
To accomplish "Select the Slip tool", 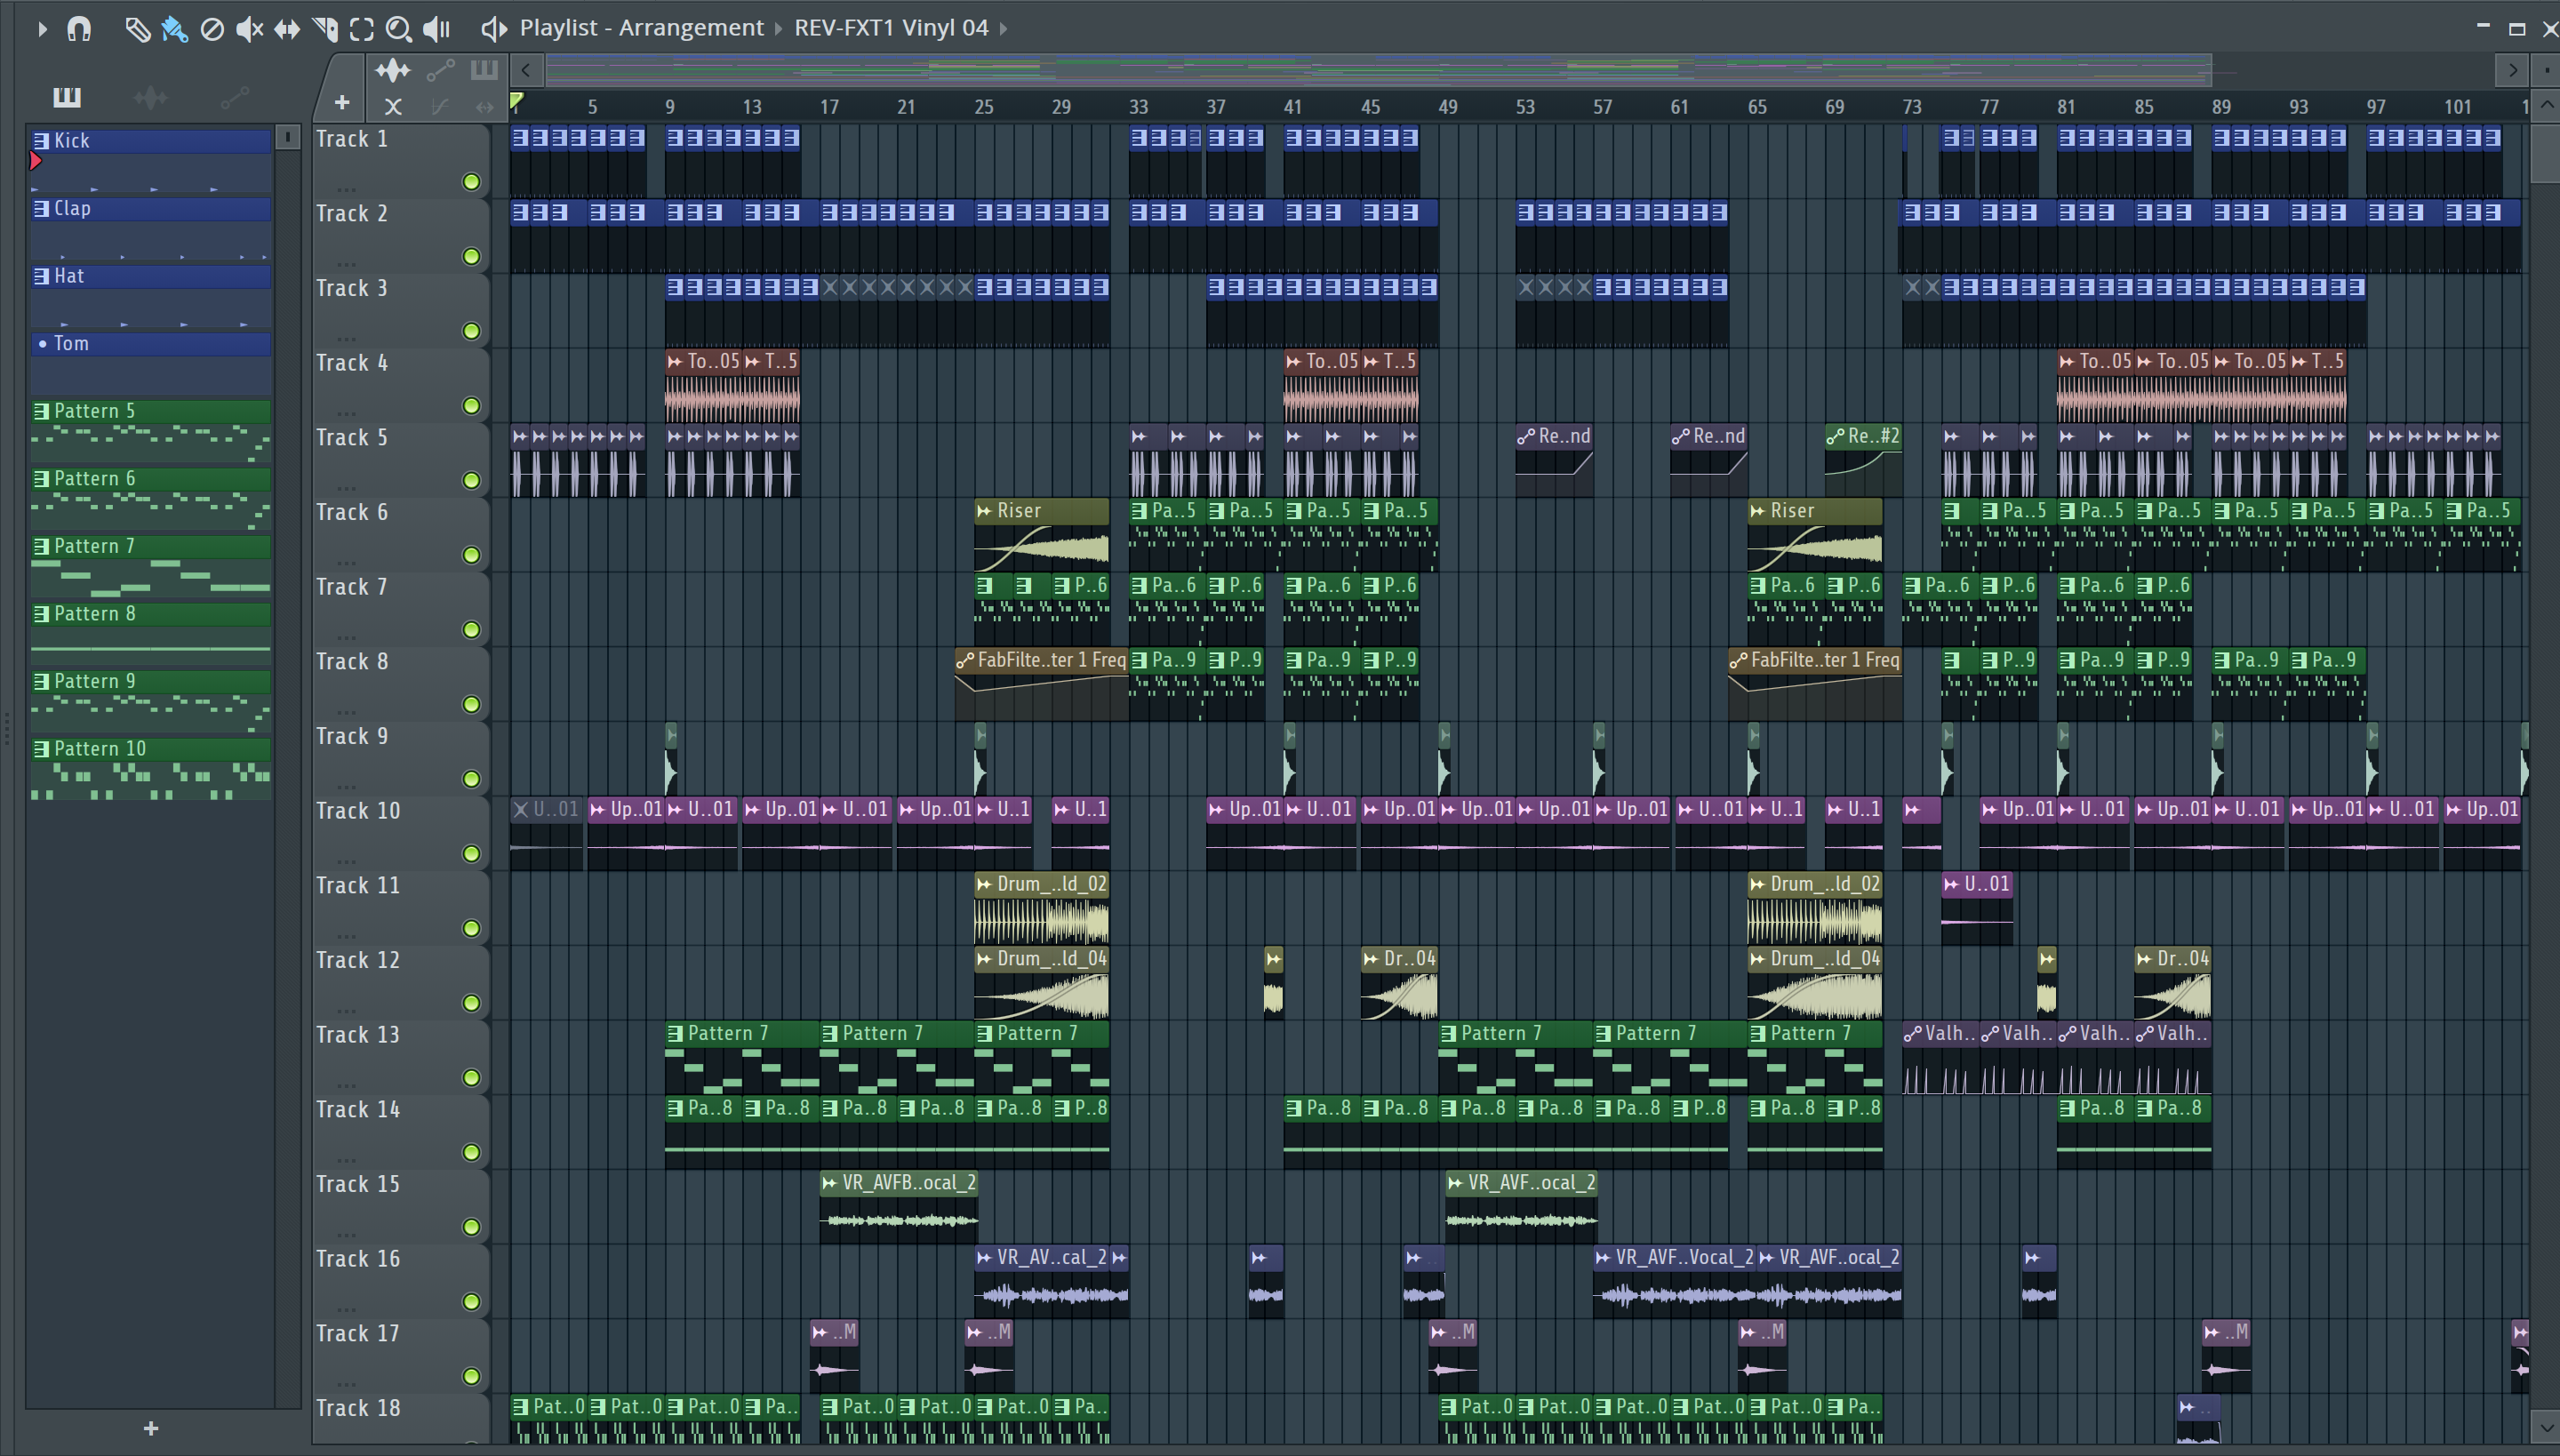I will [287, 29].
